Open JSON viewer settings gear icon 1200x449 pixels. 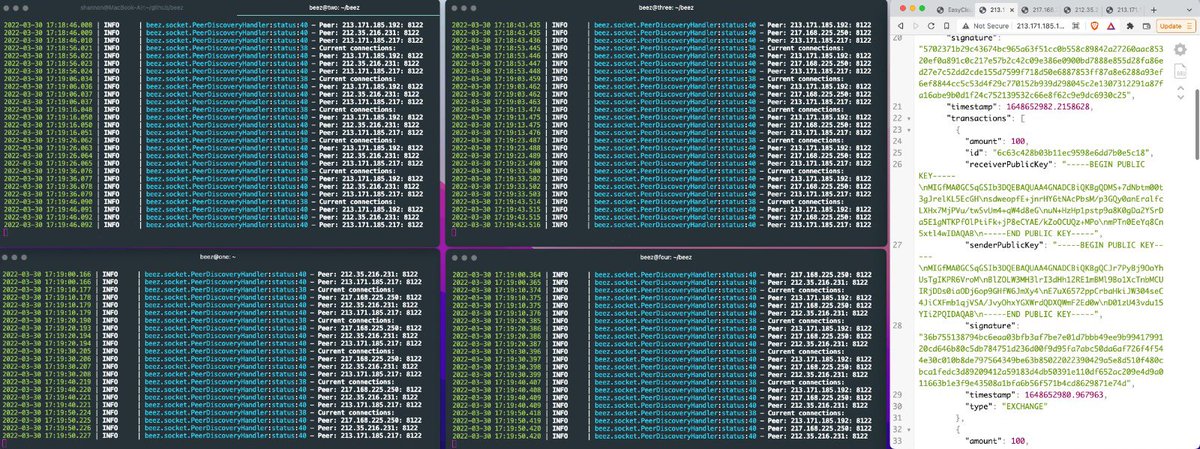(1180, 50)
